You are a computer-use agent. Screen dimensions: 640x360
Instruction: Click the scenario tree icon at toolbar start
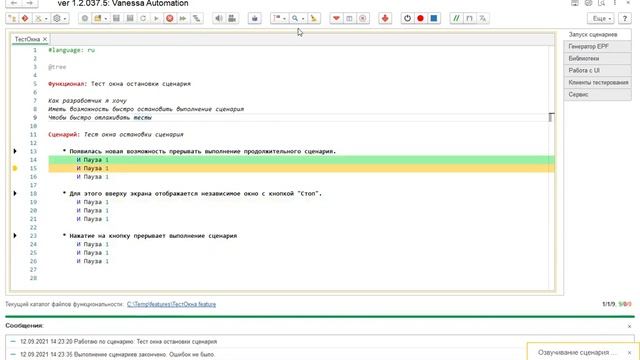(x=12, y=18)
